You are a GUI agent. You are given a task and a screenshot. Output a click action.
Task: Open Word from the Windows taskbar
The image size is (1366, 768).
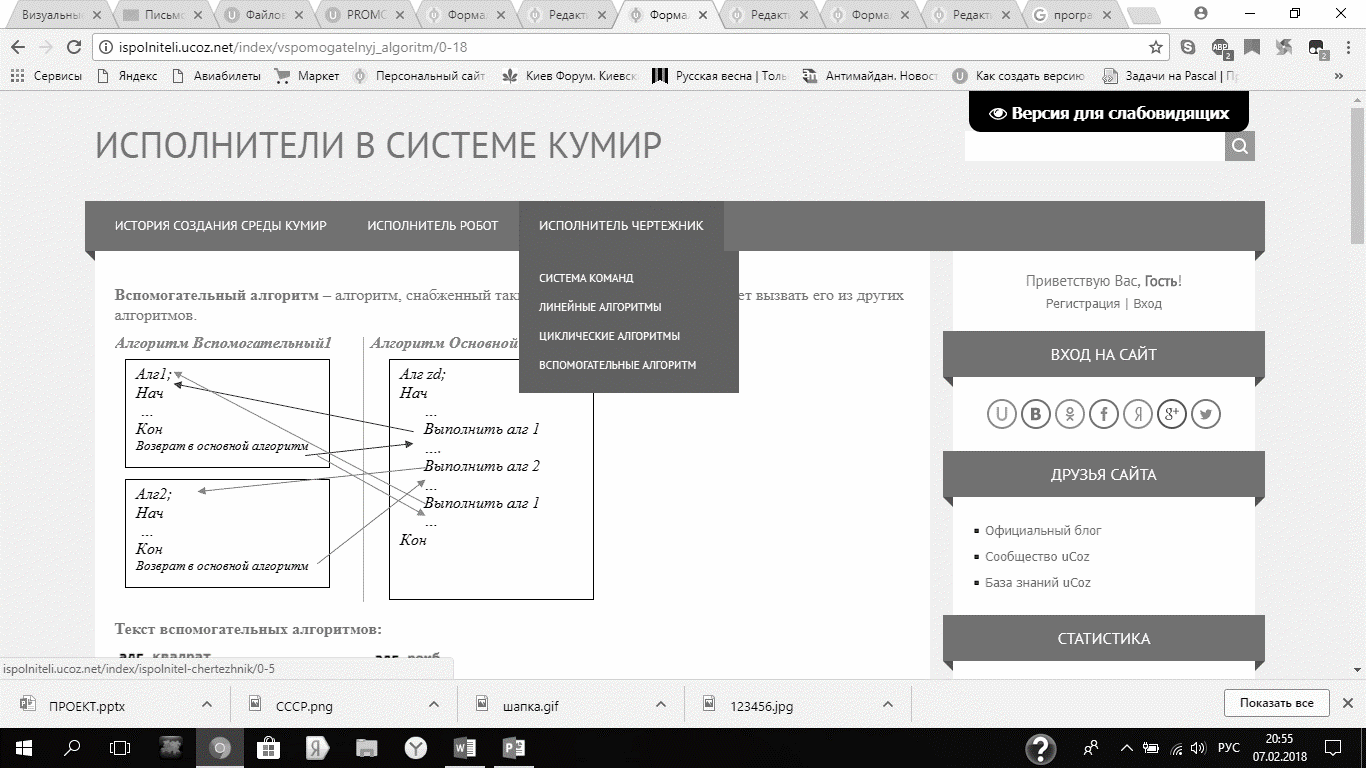pos(465,748)
